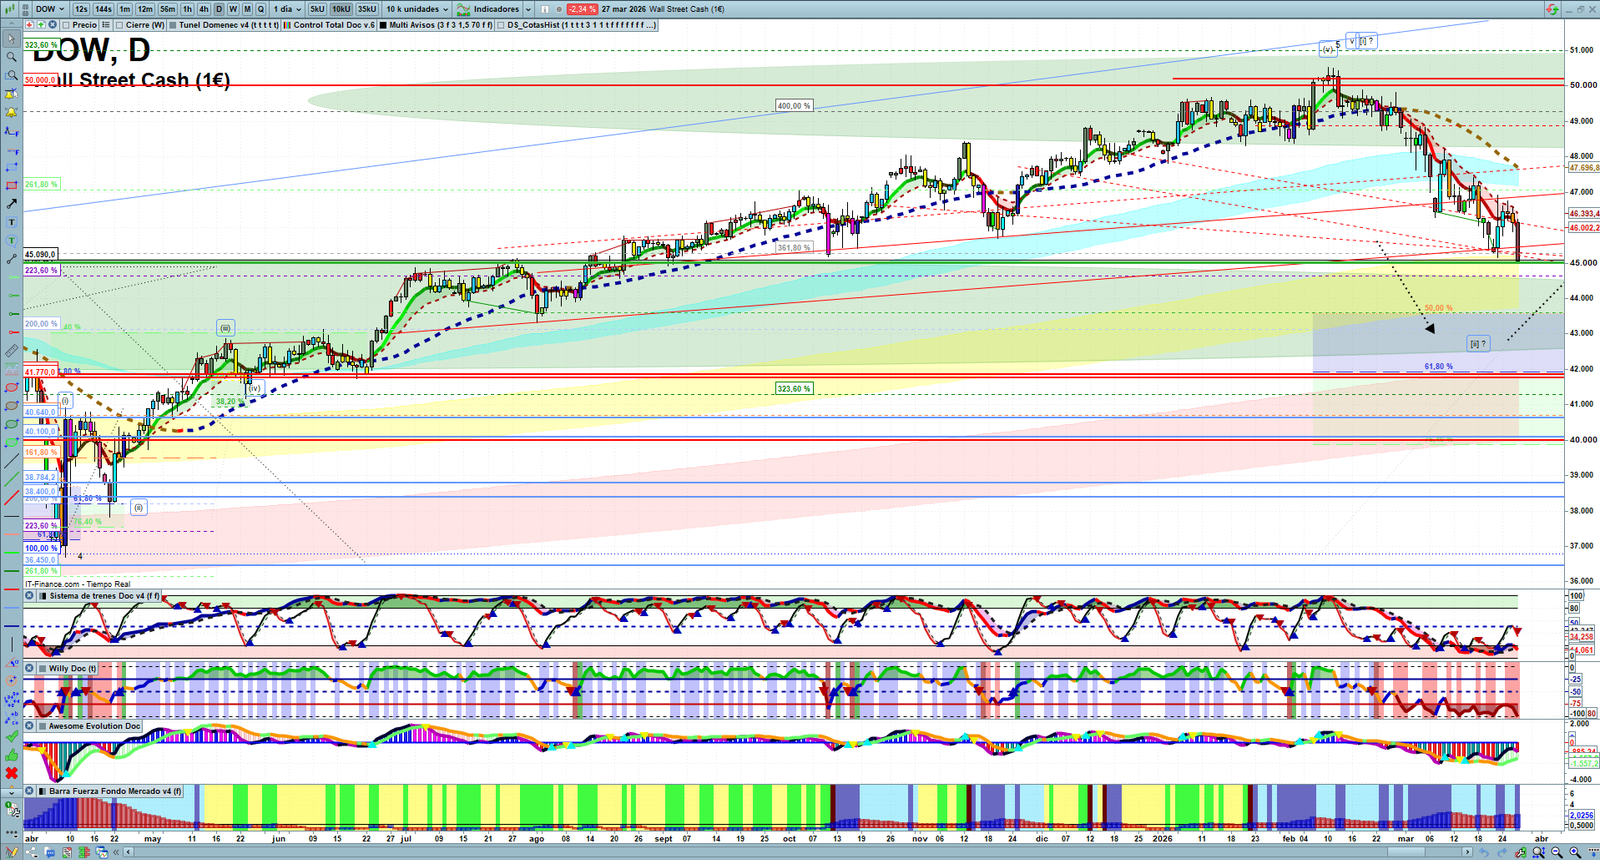Switch to the weekly W timeframe

coord(233,9)
